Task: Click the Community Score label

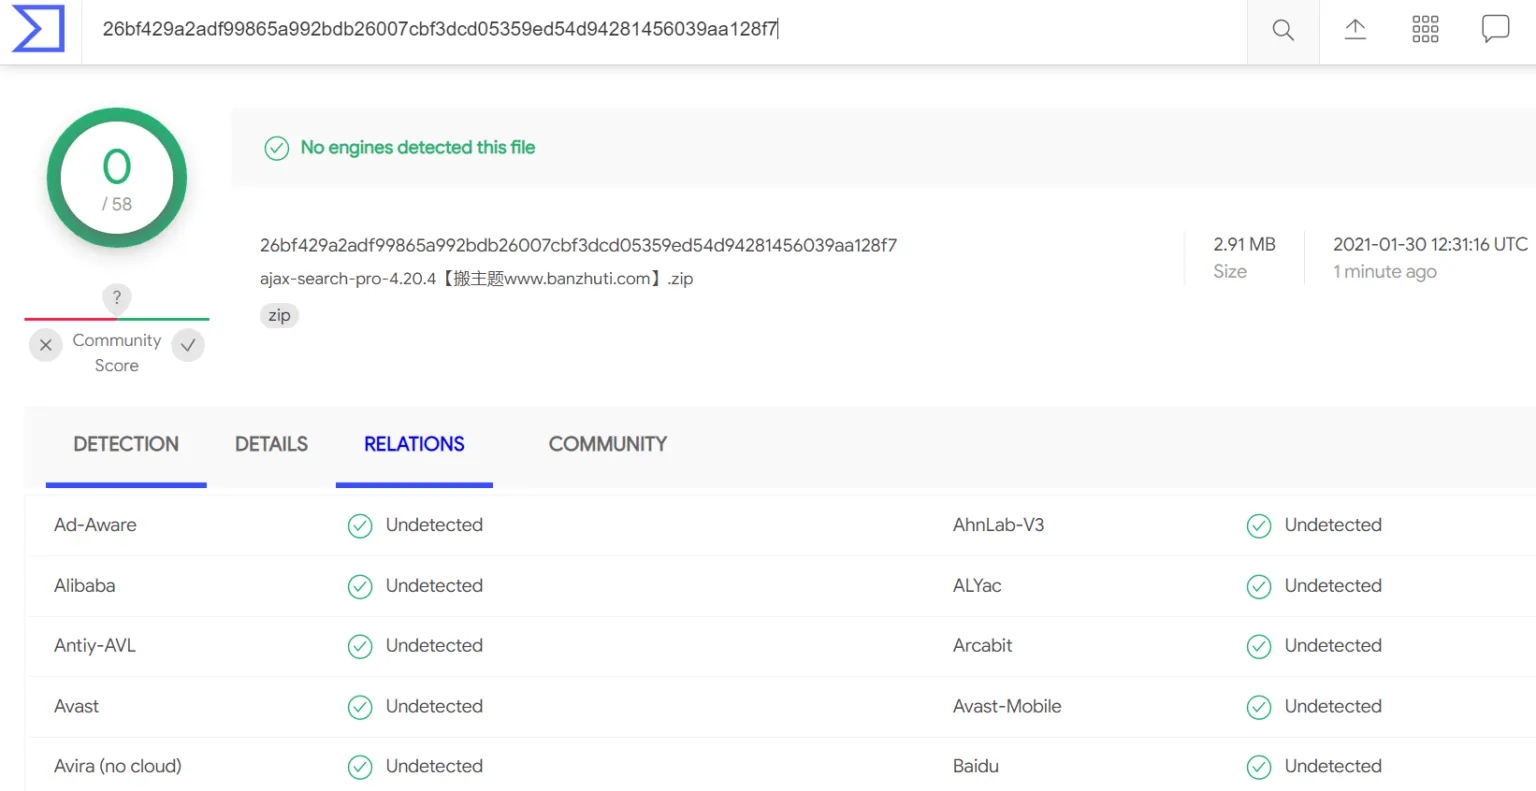Action: click(117, 353)
